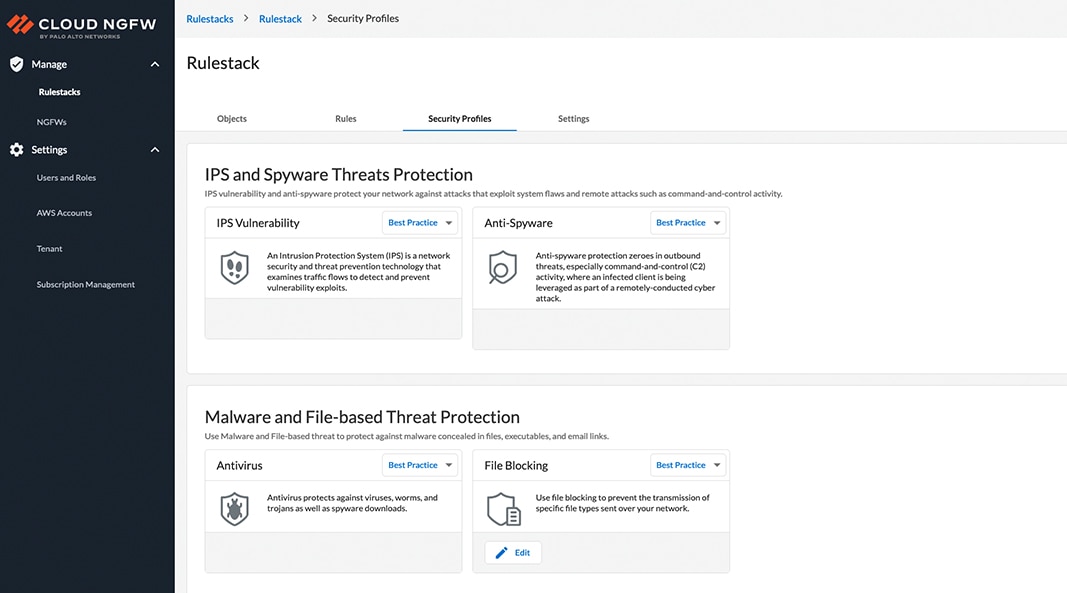Click the File Blocking document shield icon
The height and width of the screenshot is (593, 1067).
(503, 510)
